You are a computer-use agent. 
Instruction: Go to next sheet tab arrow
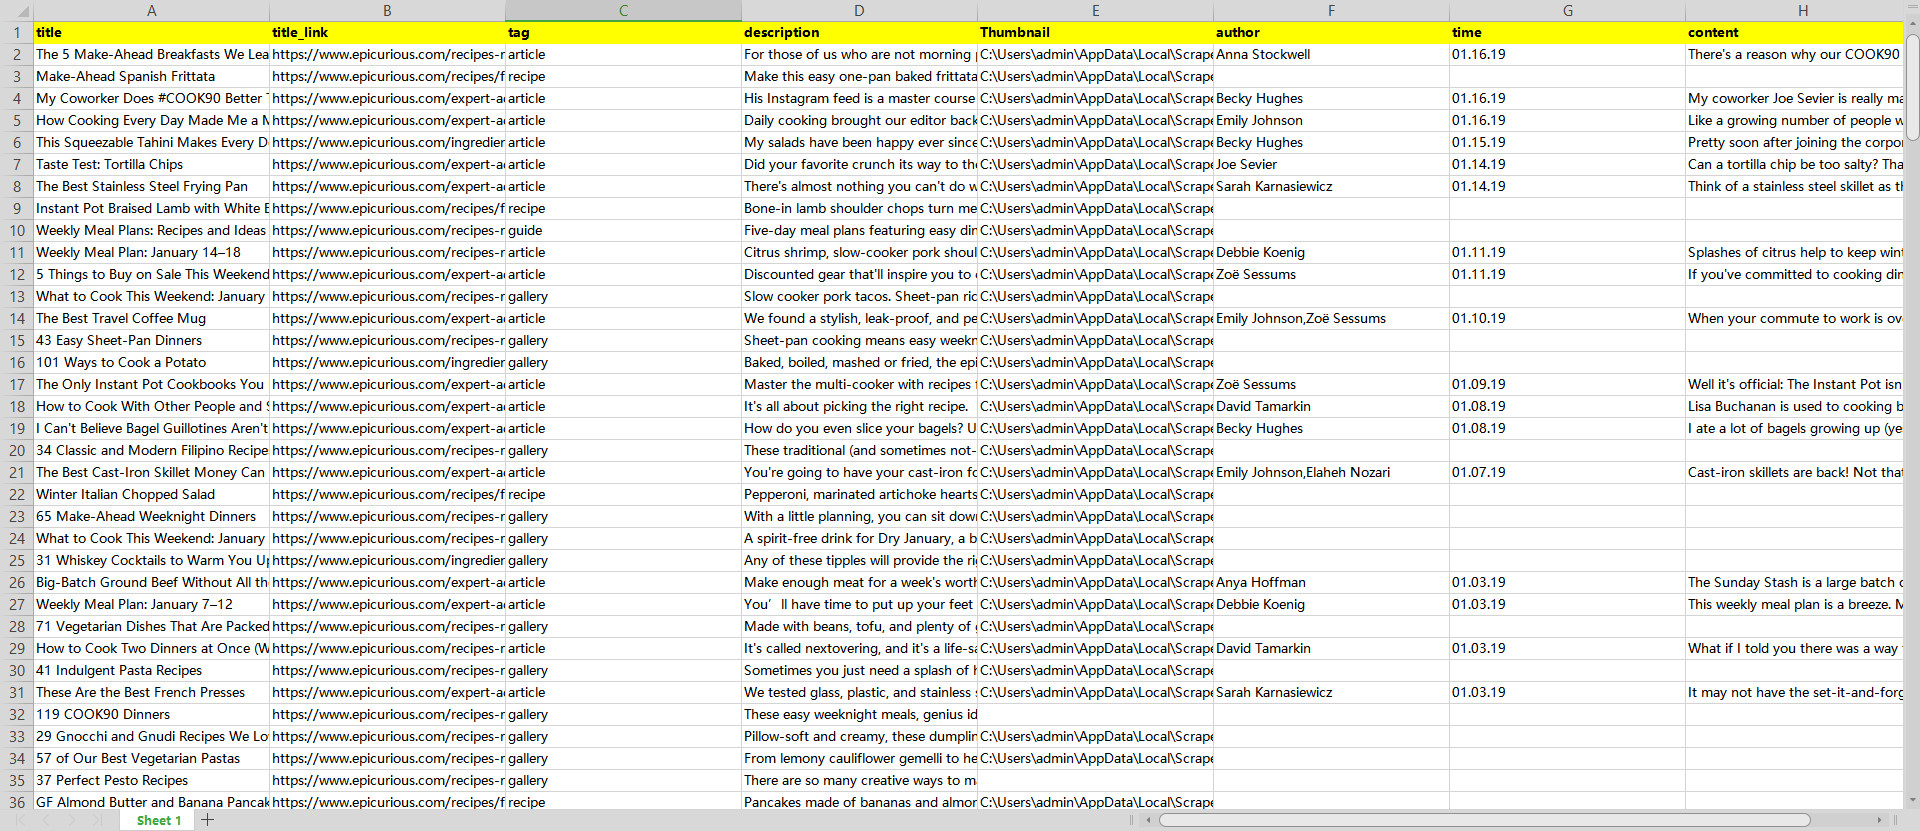[x=72, y=820]
